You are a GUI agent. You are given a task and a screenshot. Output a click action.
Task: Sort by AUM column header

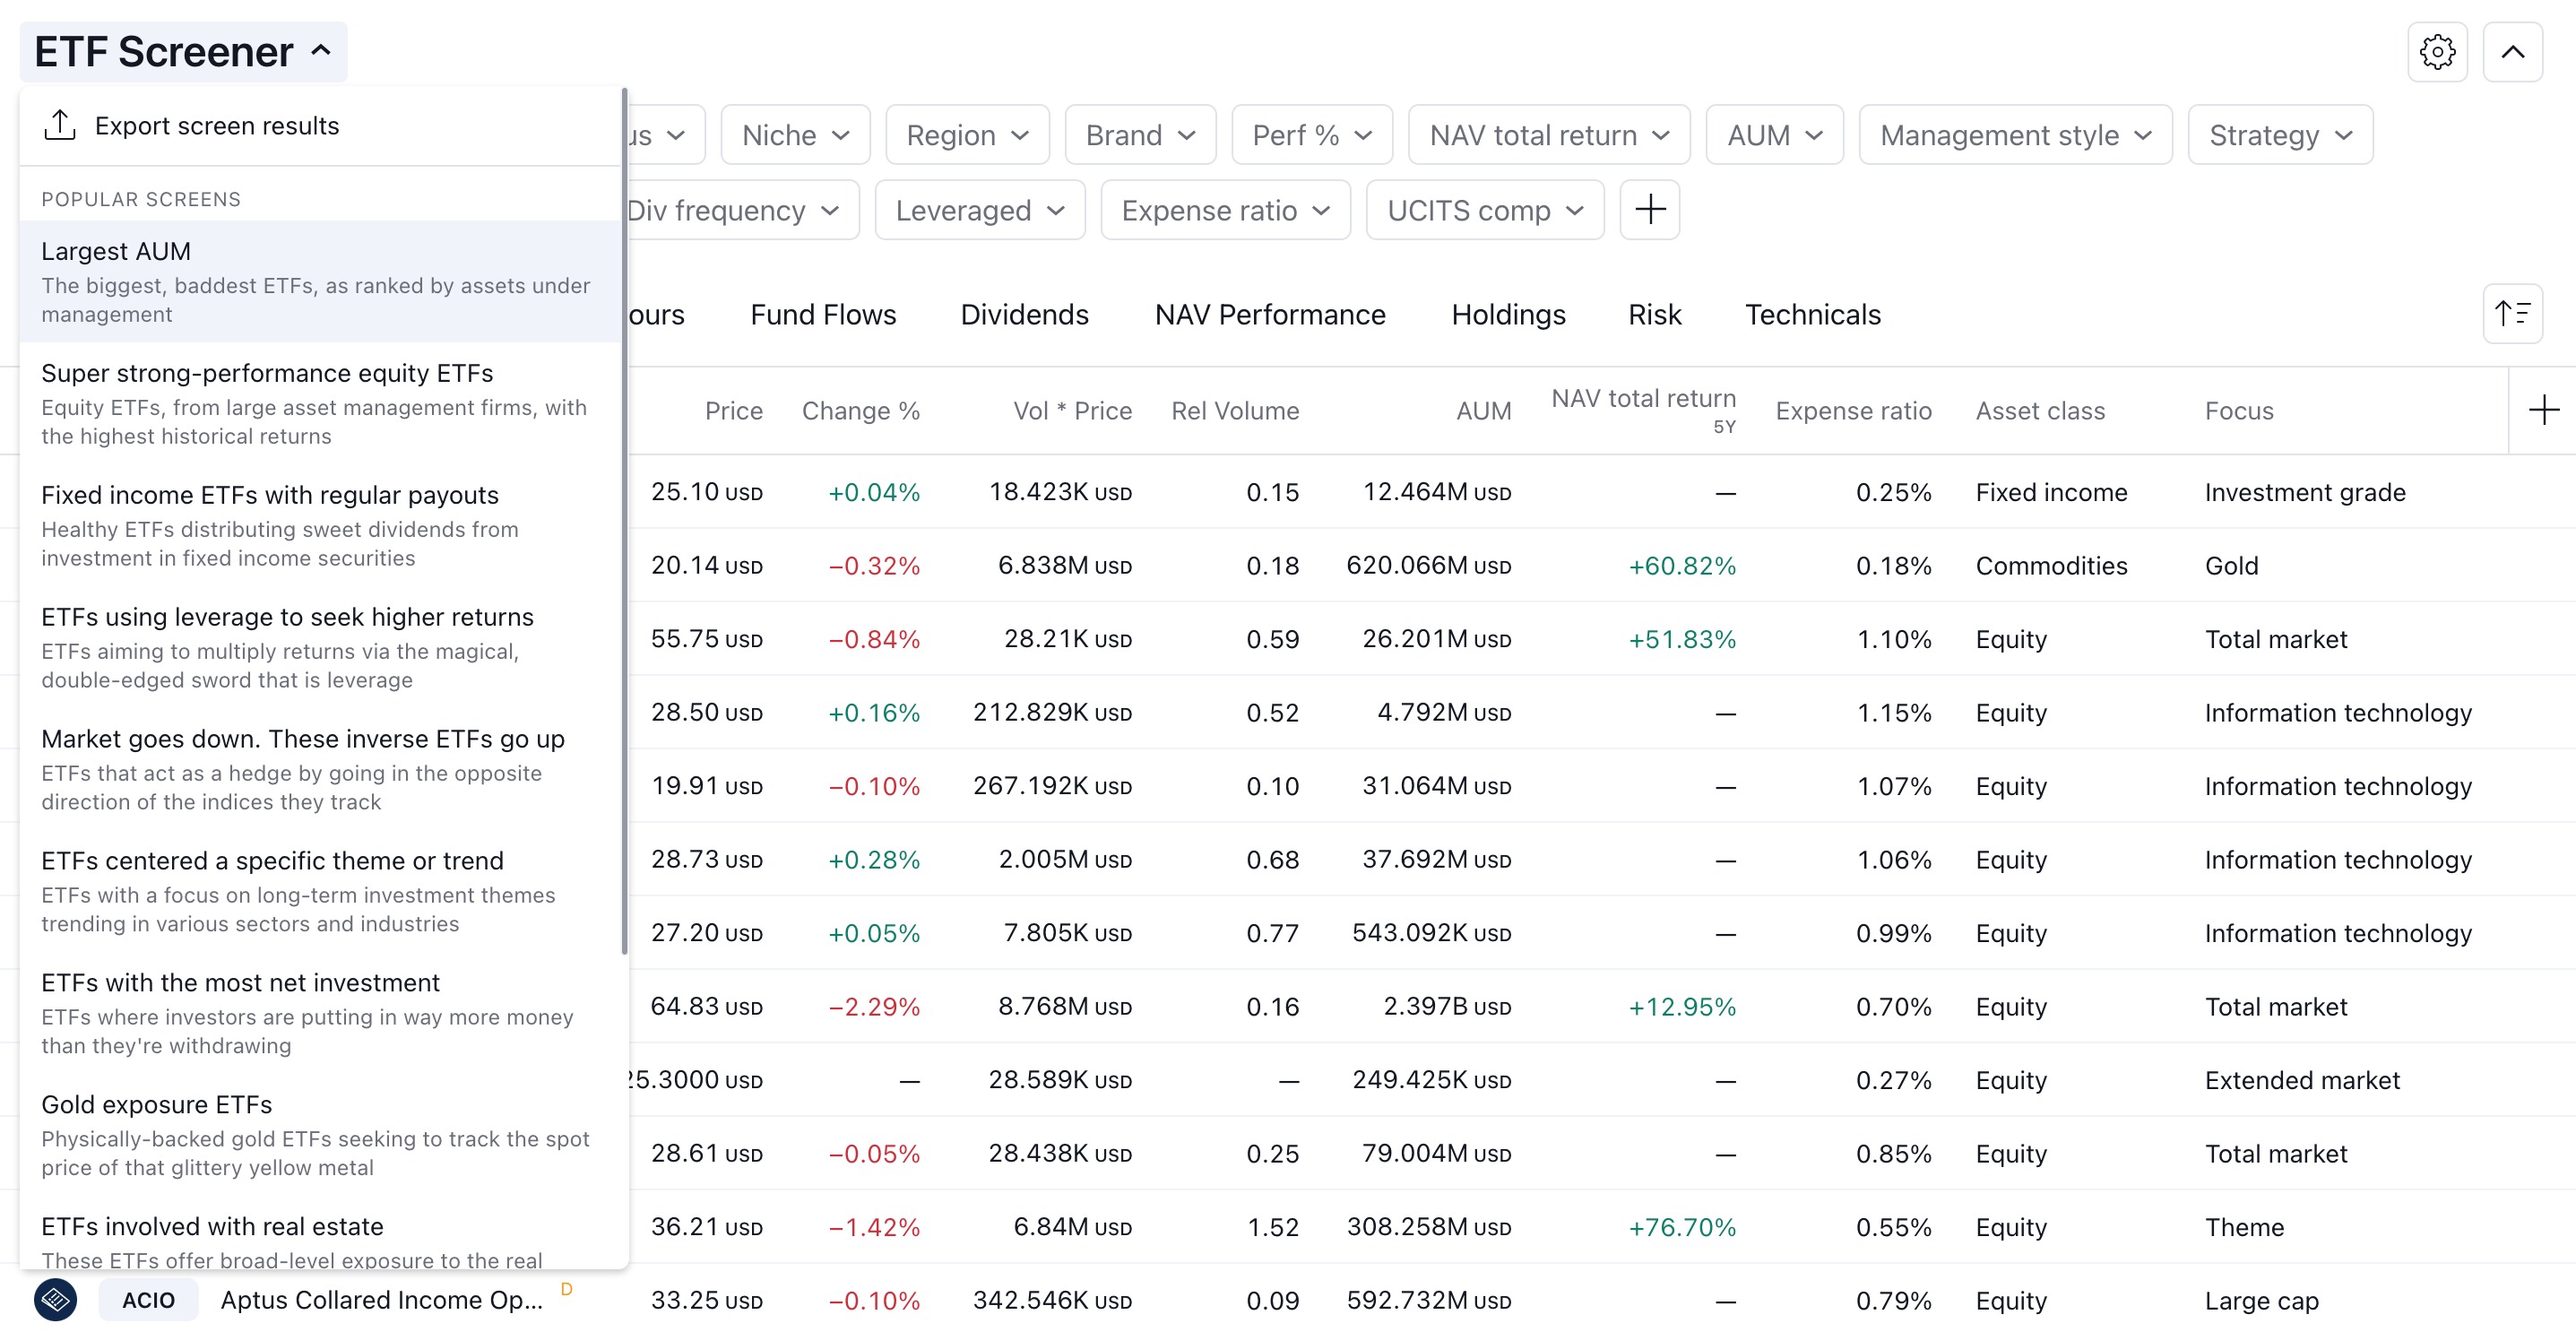pyautogui.click(x=1483, y=410)
